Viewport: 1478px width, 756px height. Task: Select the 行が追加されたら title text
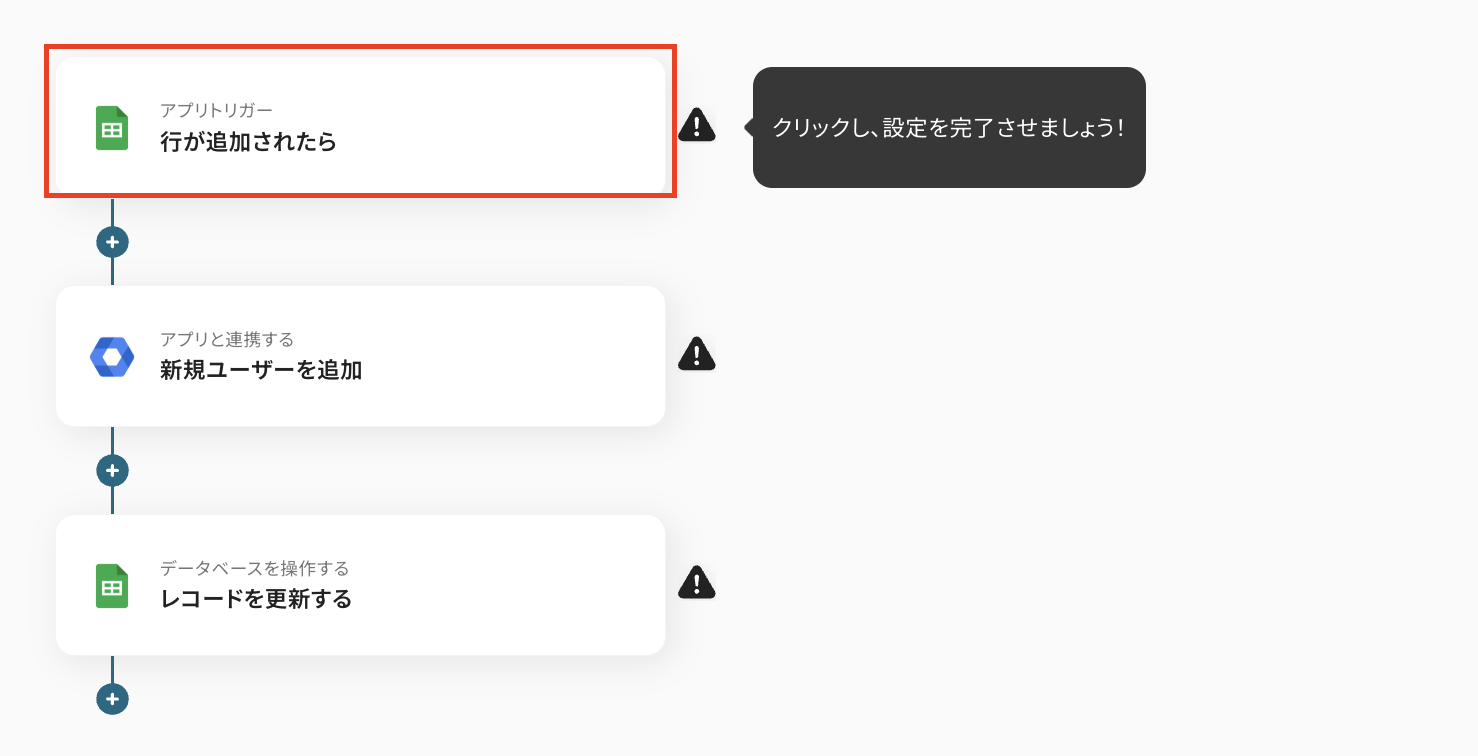click(x=248, y=142)
